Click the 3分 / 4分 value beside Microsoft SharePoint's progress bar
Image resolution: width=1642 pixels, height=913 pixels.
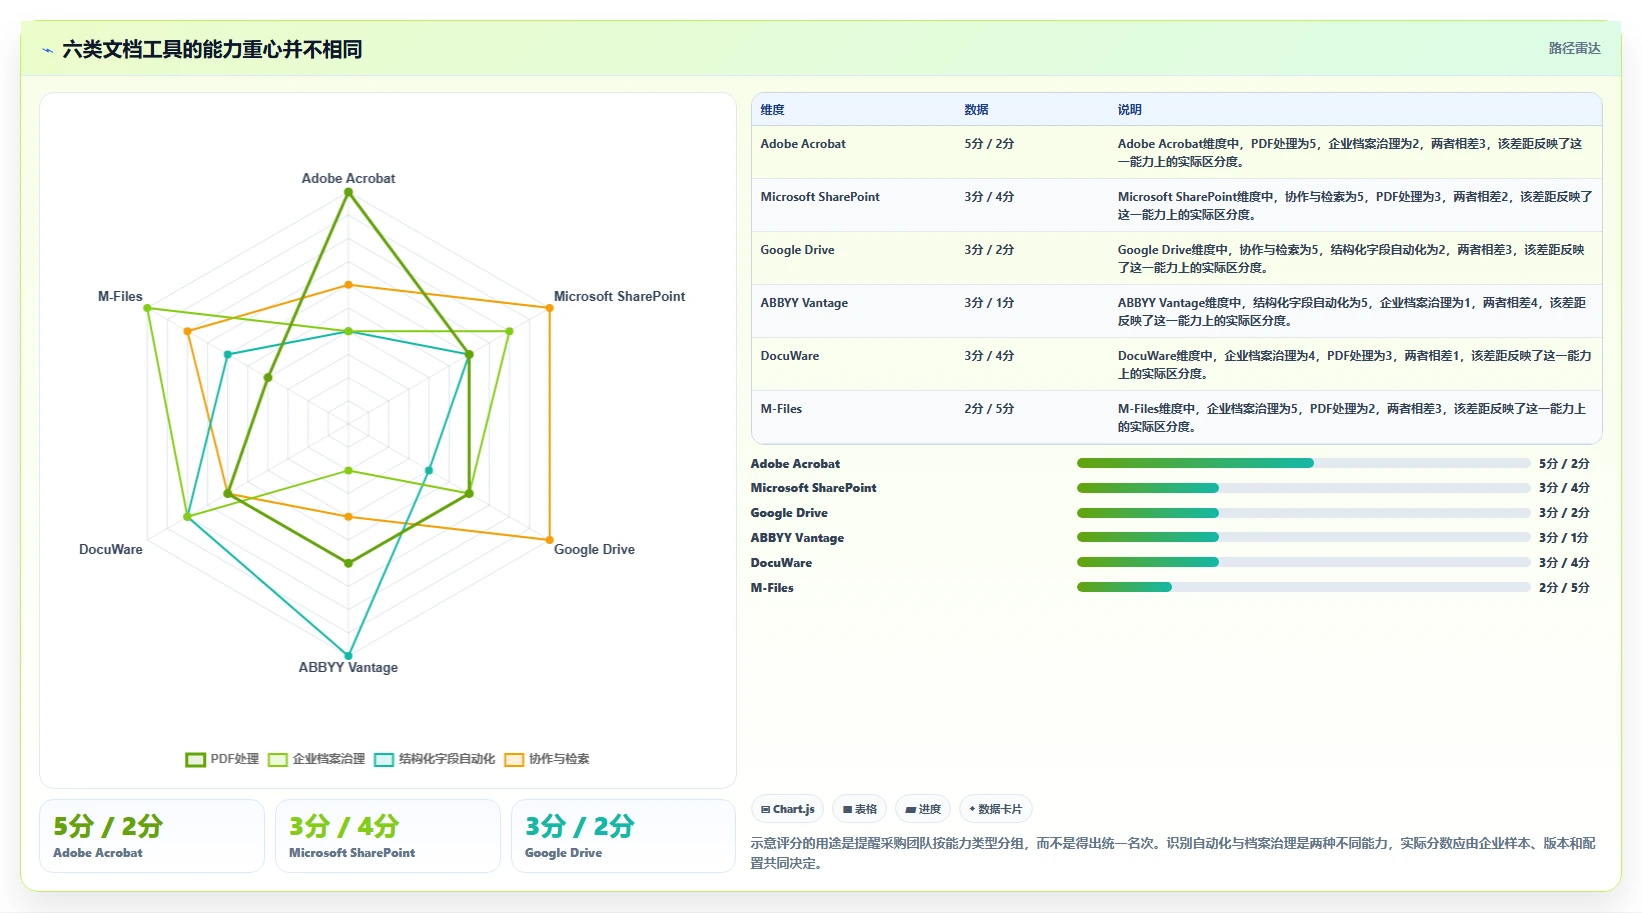click(1564, 488)
